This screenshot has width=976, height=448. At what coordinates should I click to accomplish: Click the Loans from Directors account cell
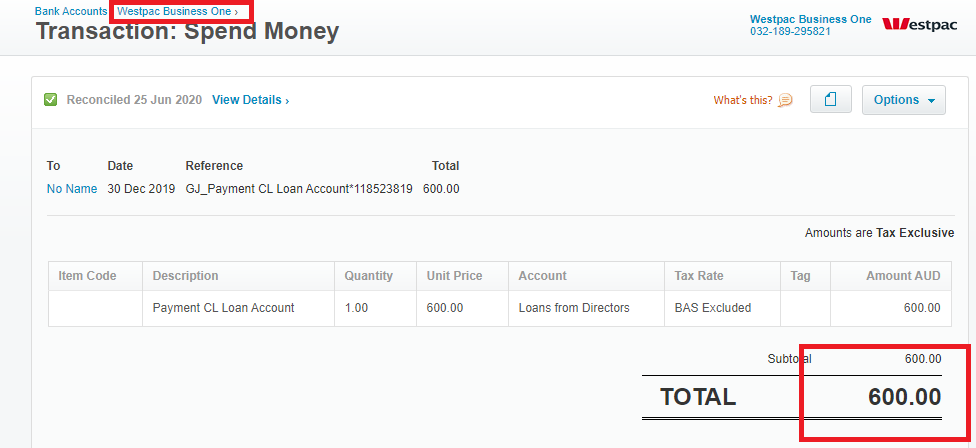click(586, 308)
